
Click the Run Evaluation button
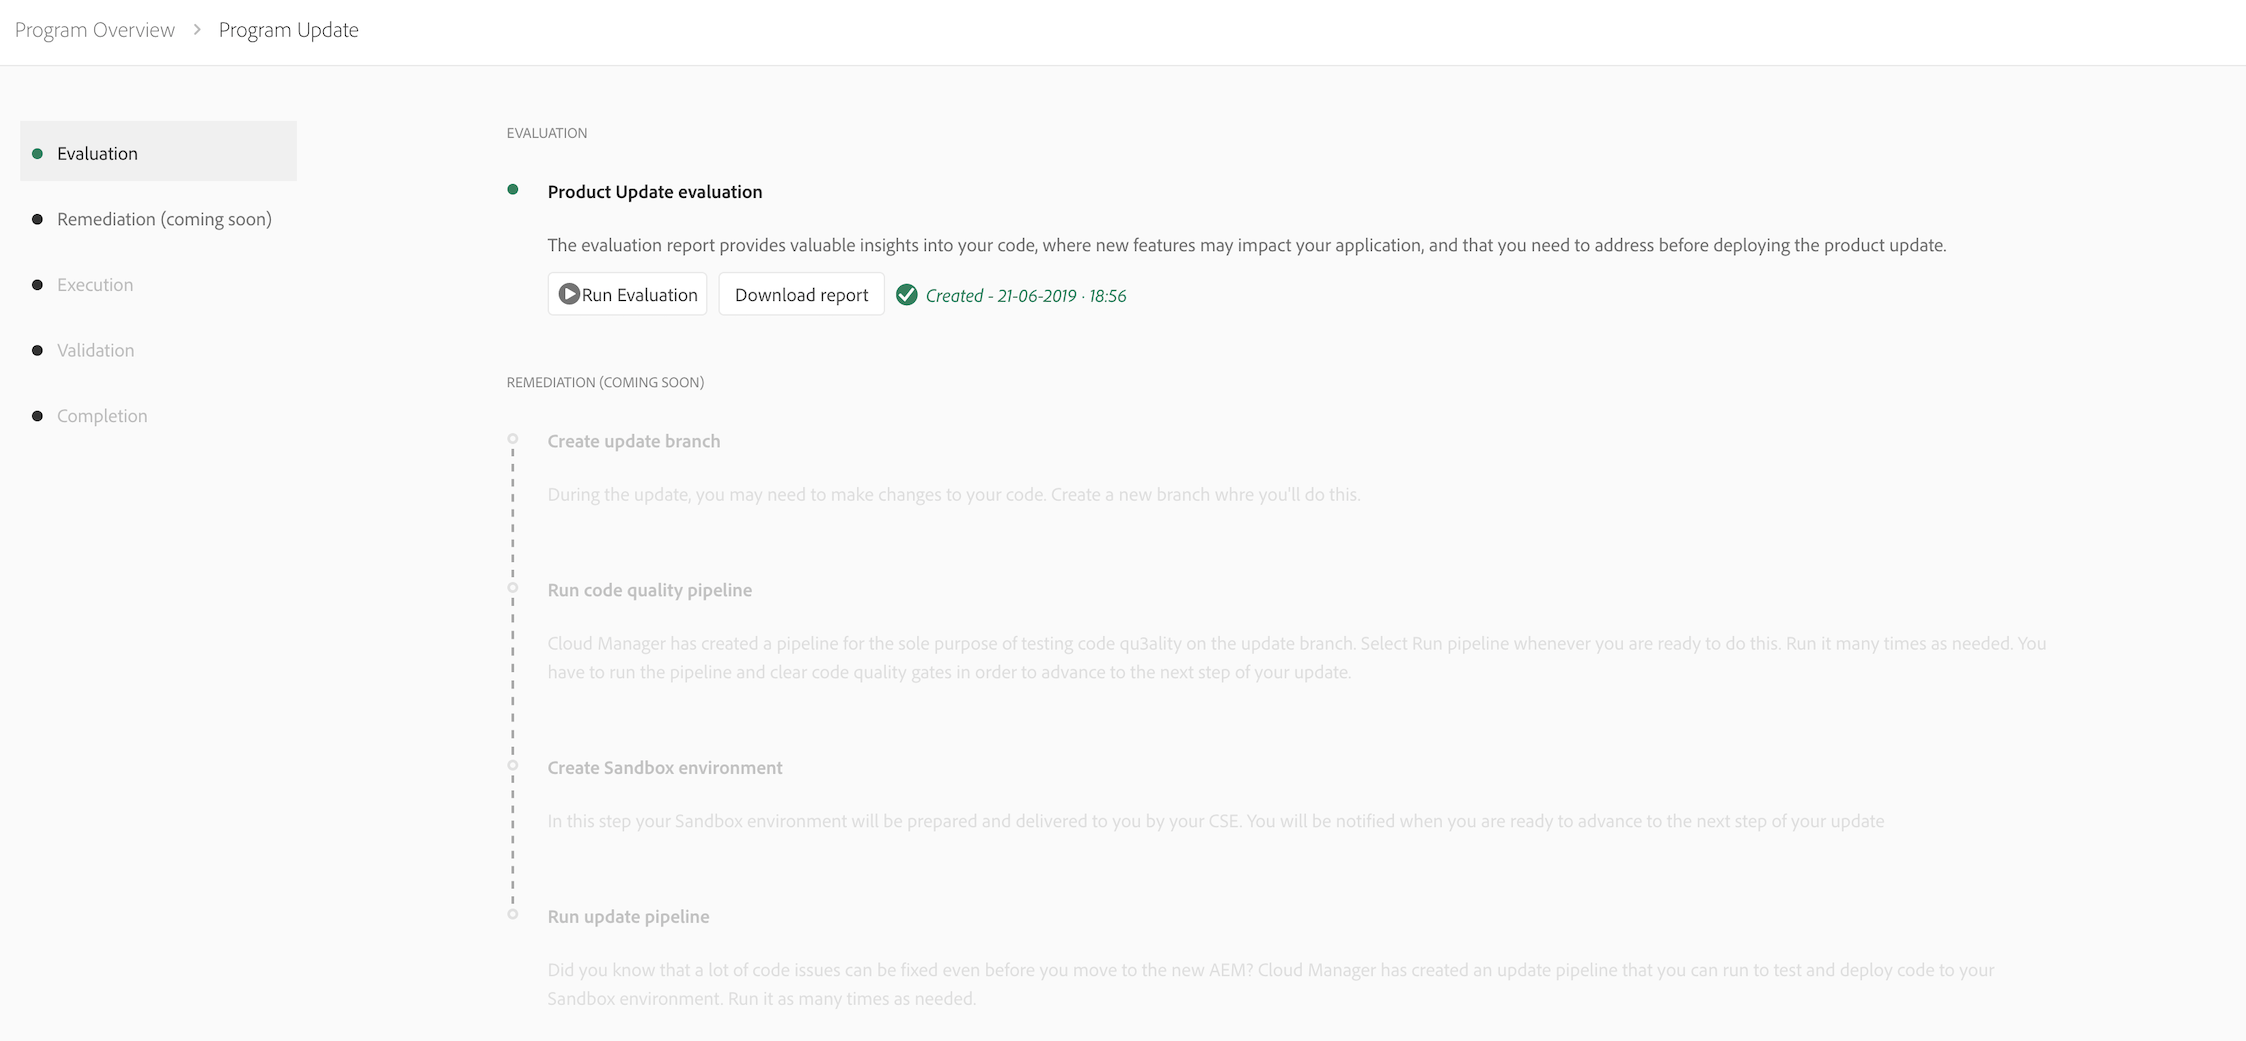(x=627, y=294)
